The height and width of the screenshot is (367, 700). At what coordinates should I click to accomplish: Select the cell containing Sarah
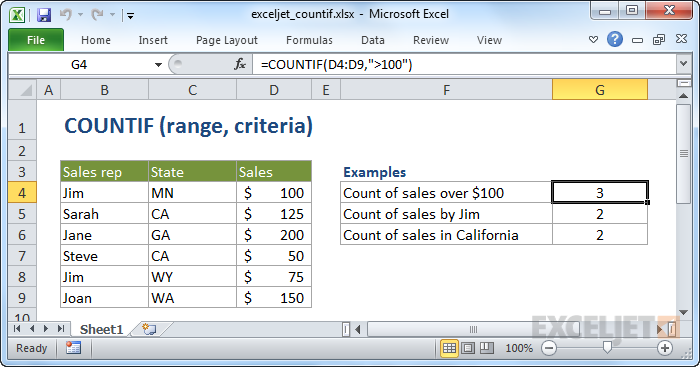pos(104,214)
